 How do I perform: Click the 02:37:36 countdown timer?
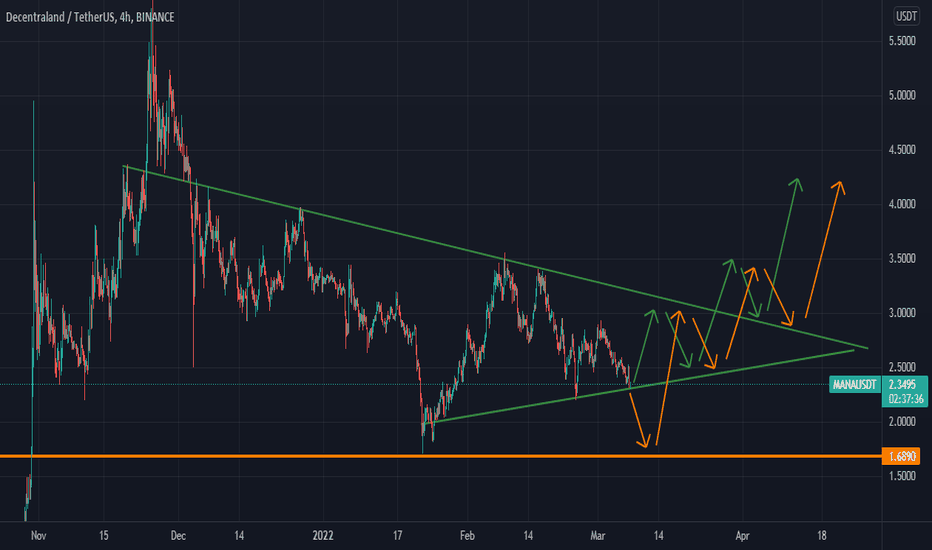(x=905, y=398)
